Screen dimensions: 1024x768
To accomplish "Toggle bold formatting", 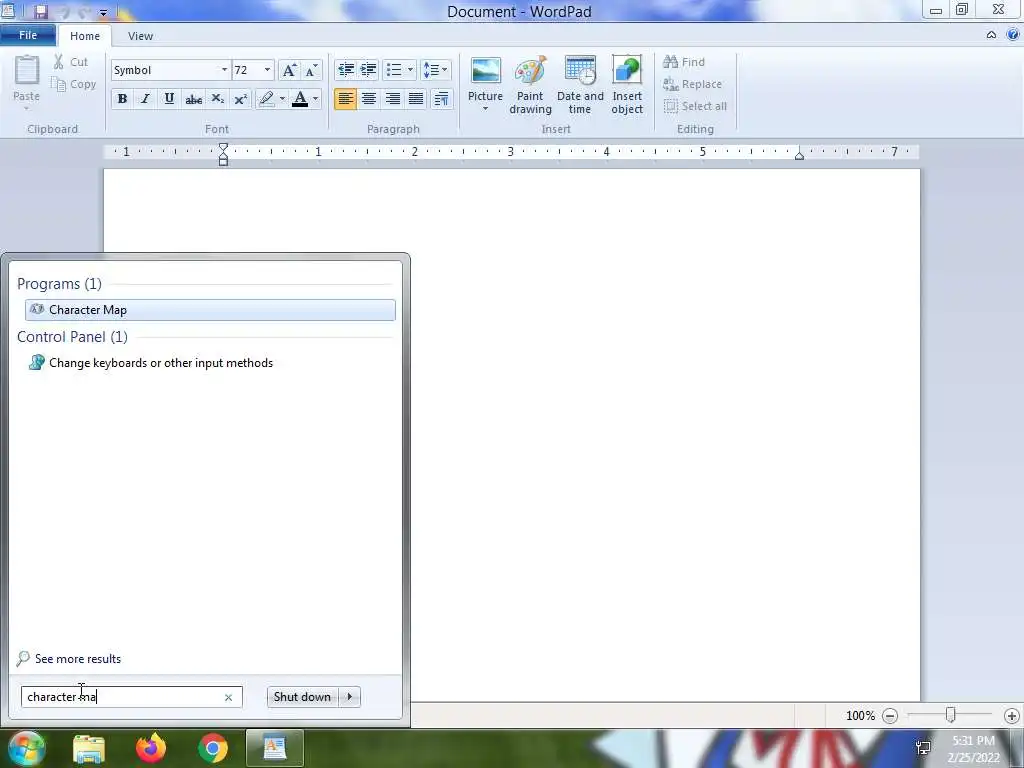I will point(122,99).
